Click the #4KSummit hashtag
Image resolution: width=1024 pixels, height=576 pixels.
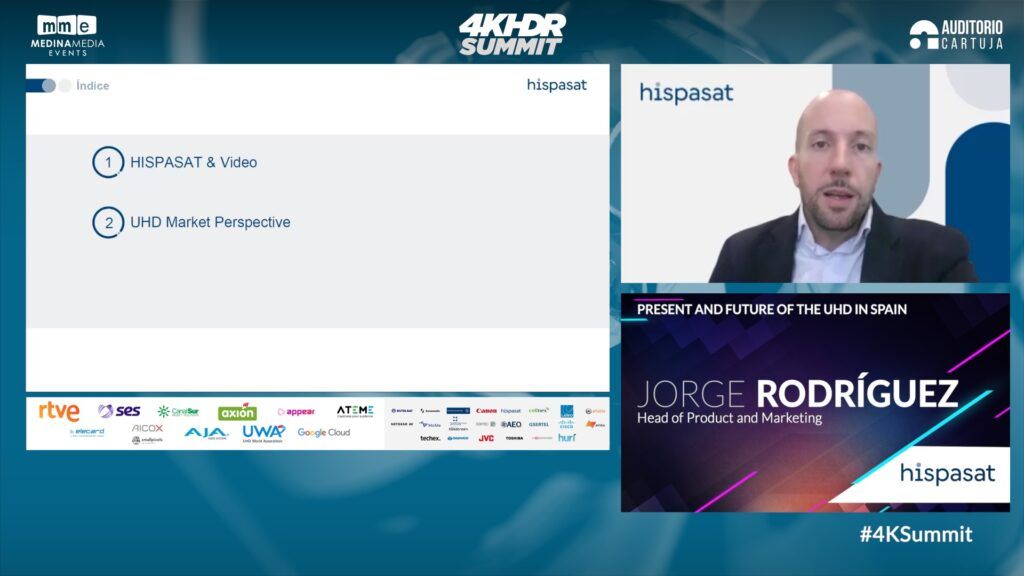coord(915,534)
